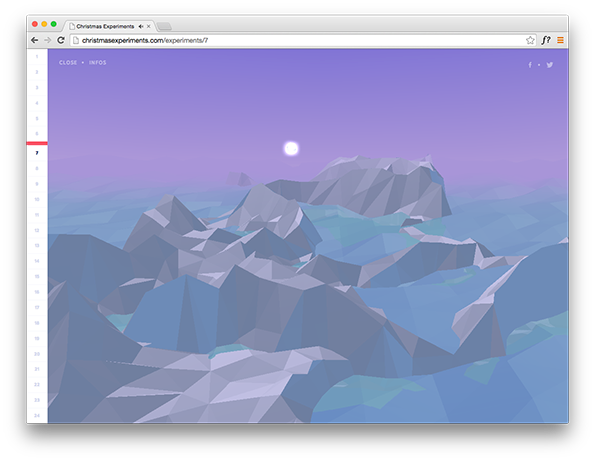
Task: Share on Twitter bird icon
Action: [x=549, y=65]
